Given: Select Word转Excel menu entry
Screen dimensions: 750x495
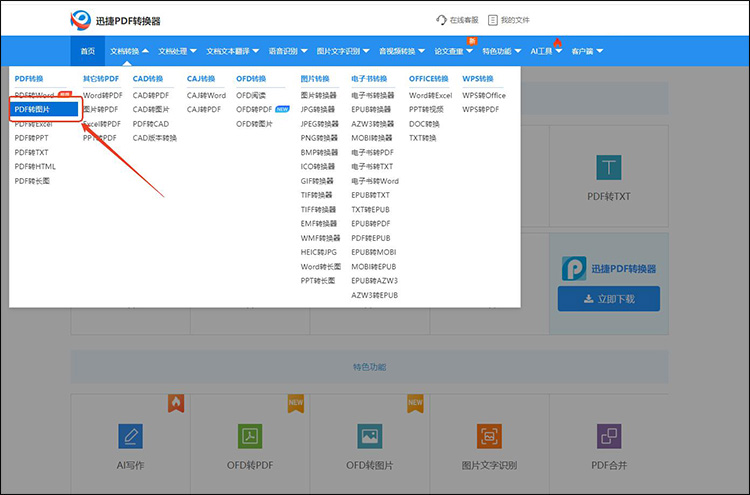Looking at the screenshot, I should click(x=430, y=96).
